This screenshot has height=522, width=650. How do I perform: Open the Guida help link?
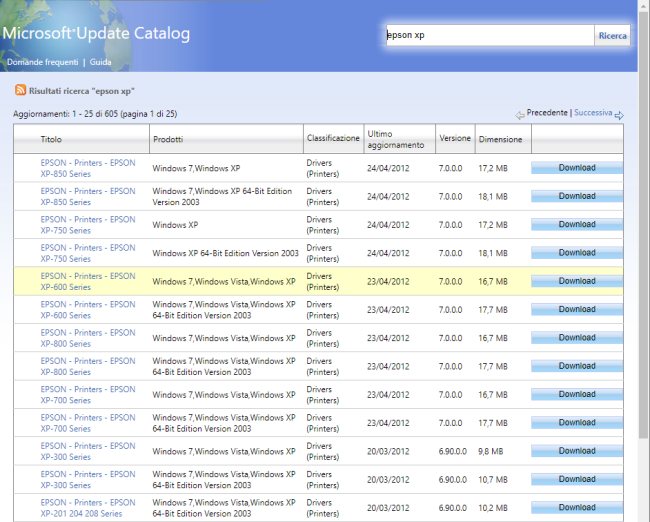click(100, 62)
